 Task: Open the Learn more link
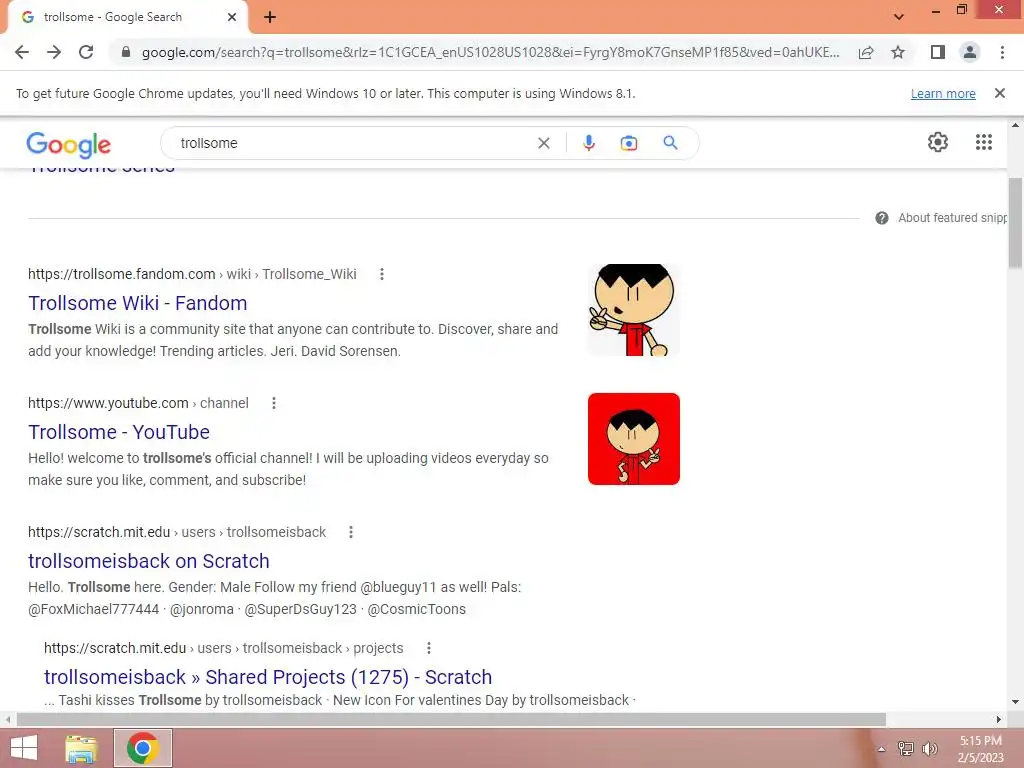tap(943, 93)
